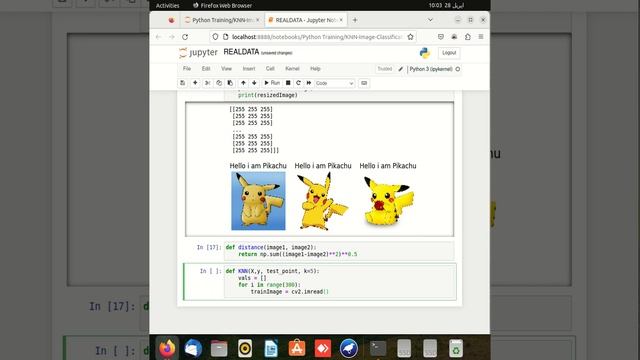Open the cell type Code dropdown

[334, 83]
